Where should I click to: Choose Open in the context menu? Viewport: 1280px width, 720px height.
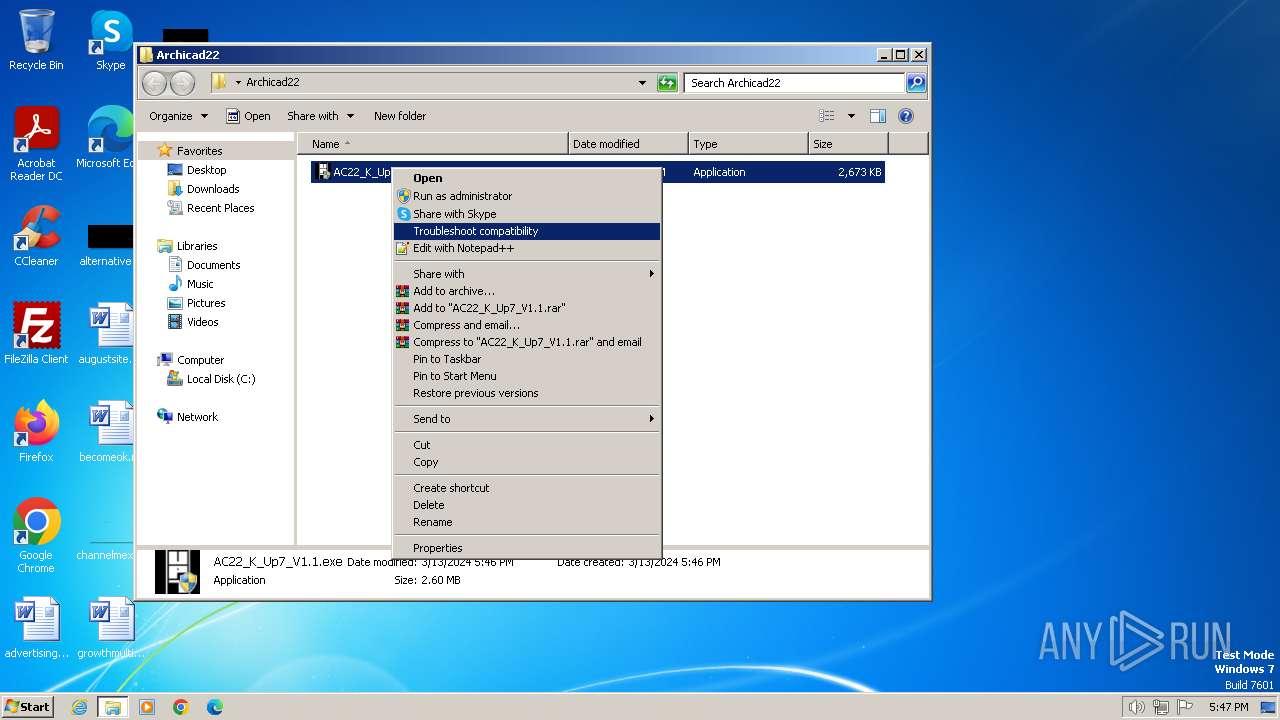coord(526,179)
